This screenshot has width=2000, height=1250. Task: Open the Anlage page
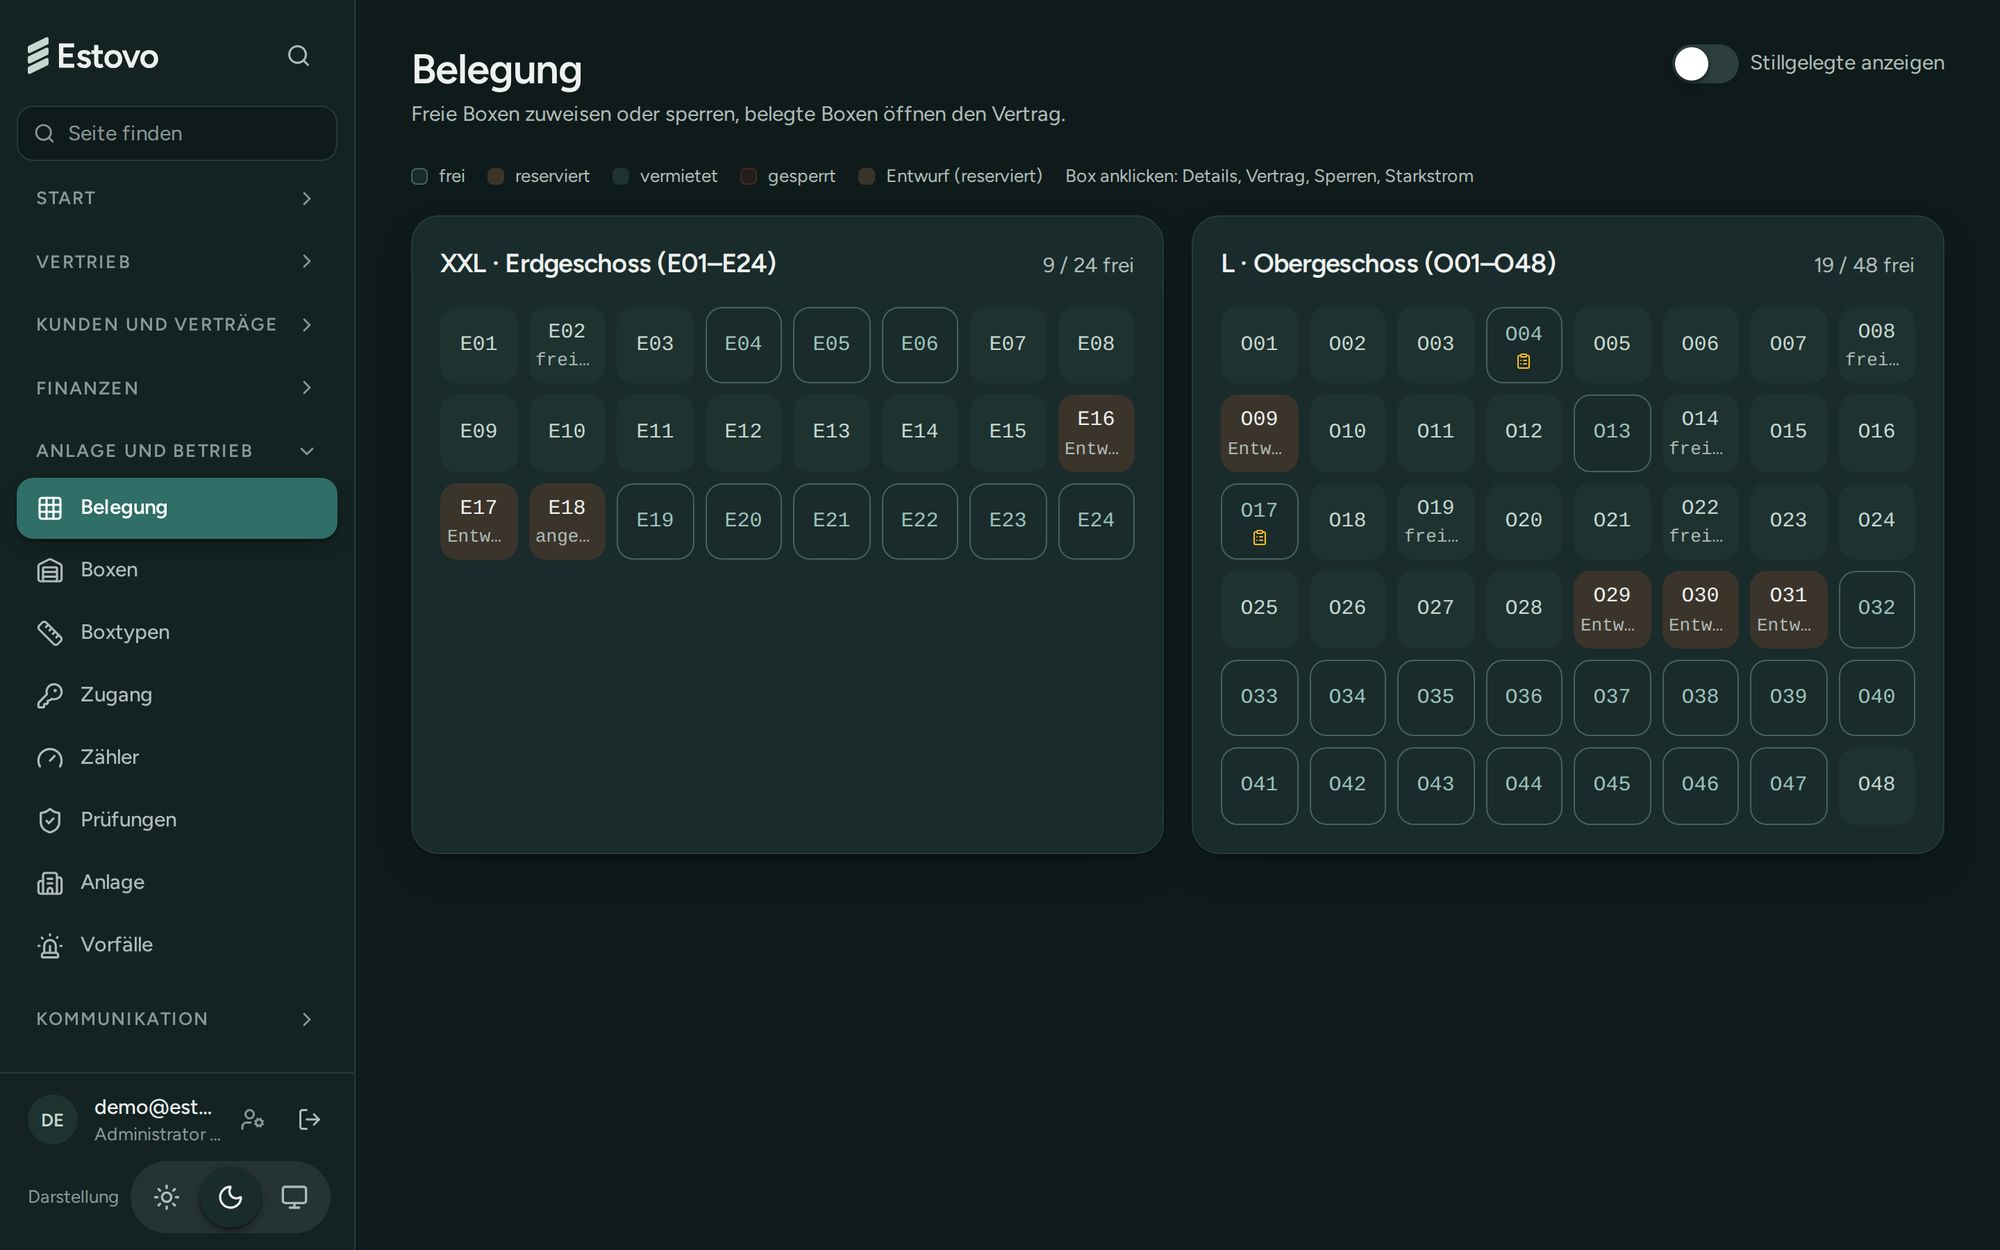click(177, 883)
